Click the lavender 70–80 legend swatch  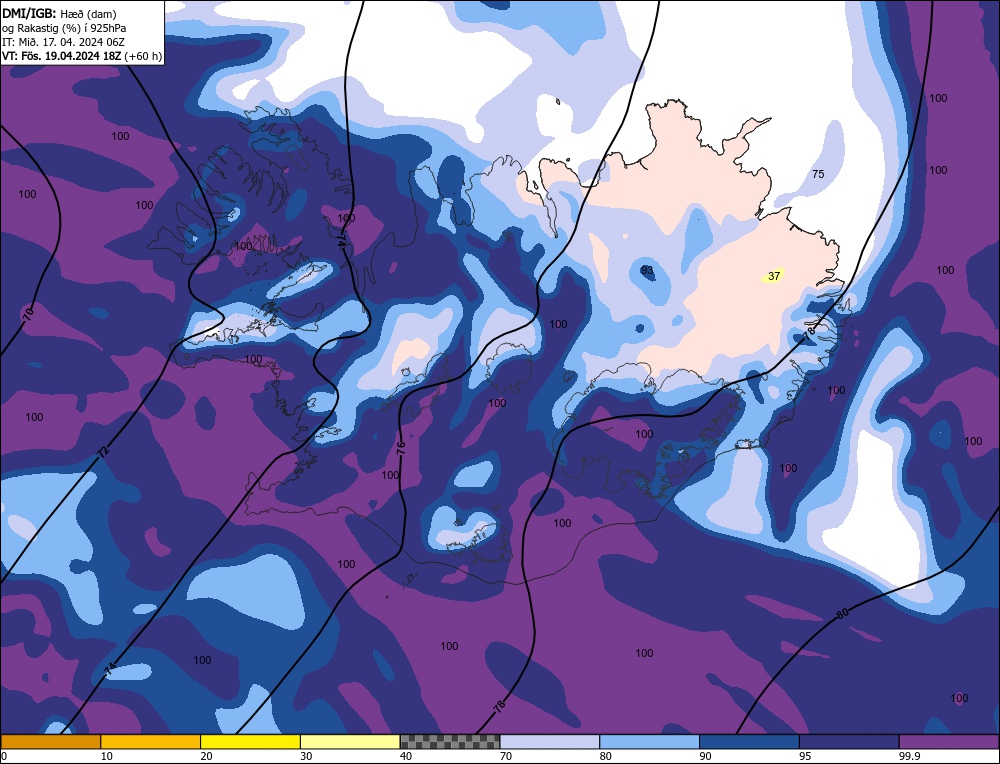tap(550, 742)
